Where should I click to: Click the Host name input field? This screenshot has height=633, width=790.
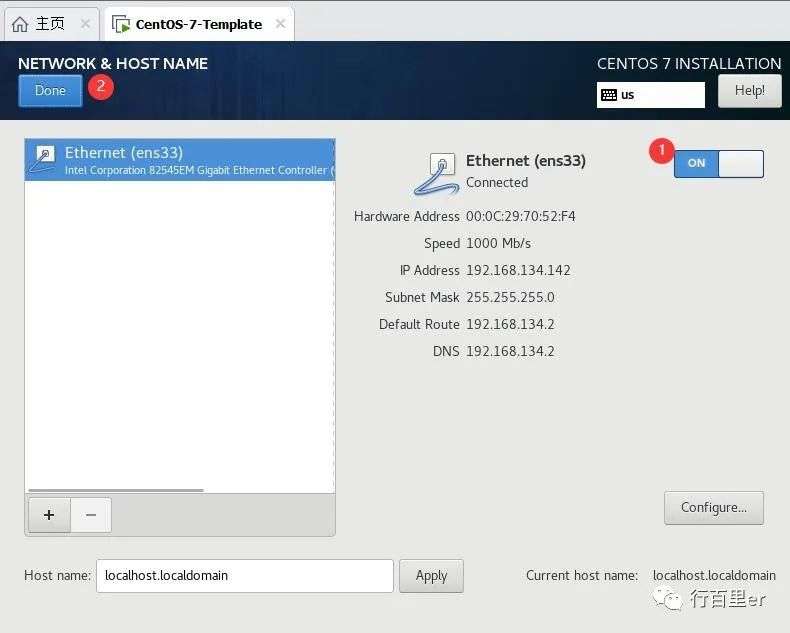point(245,576)
